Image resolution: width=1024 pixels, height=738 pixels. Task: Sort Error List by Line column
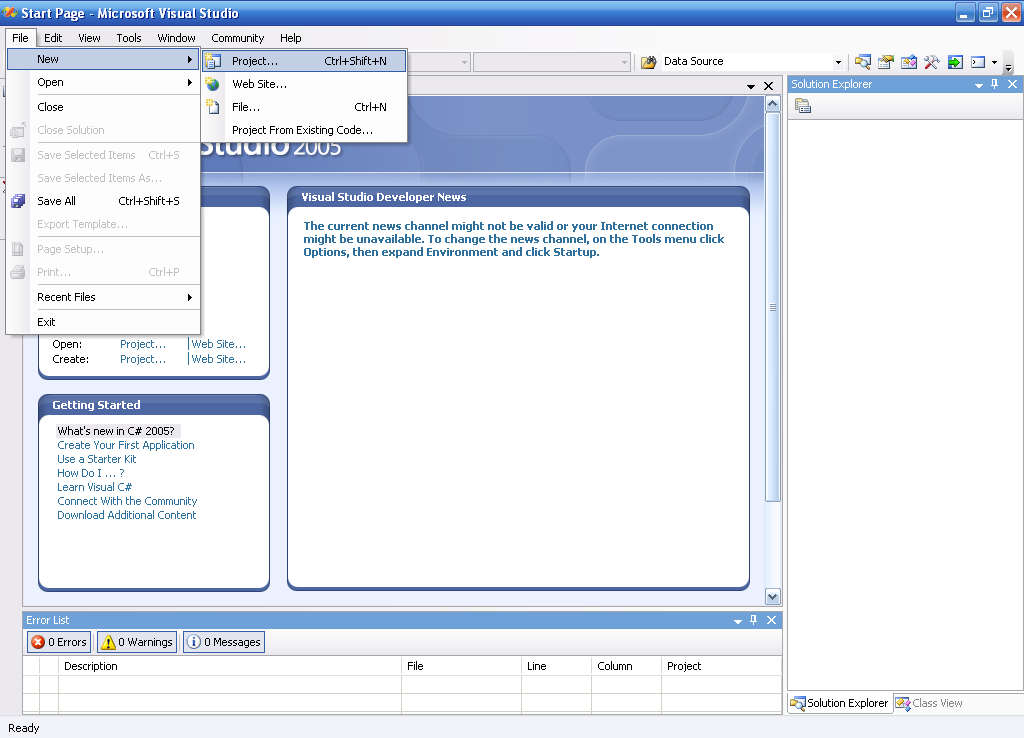coord(556,666)
